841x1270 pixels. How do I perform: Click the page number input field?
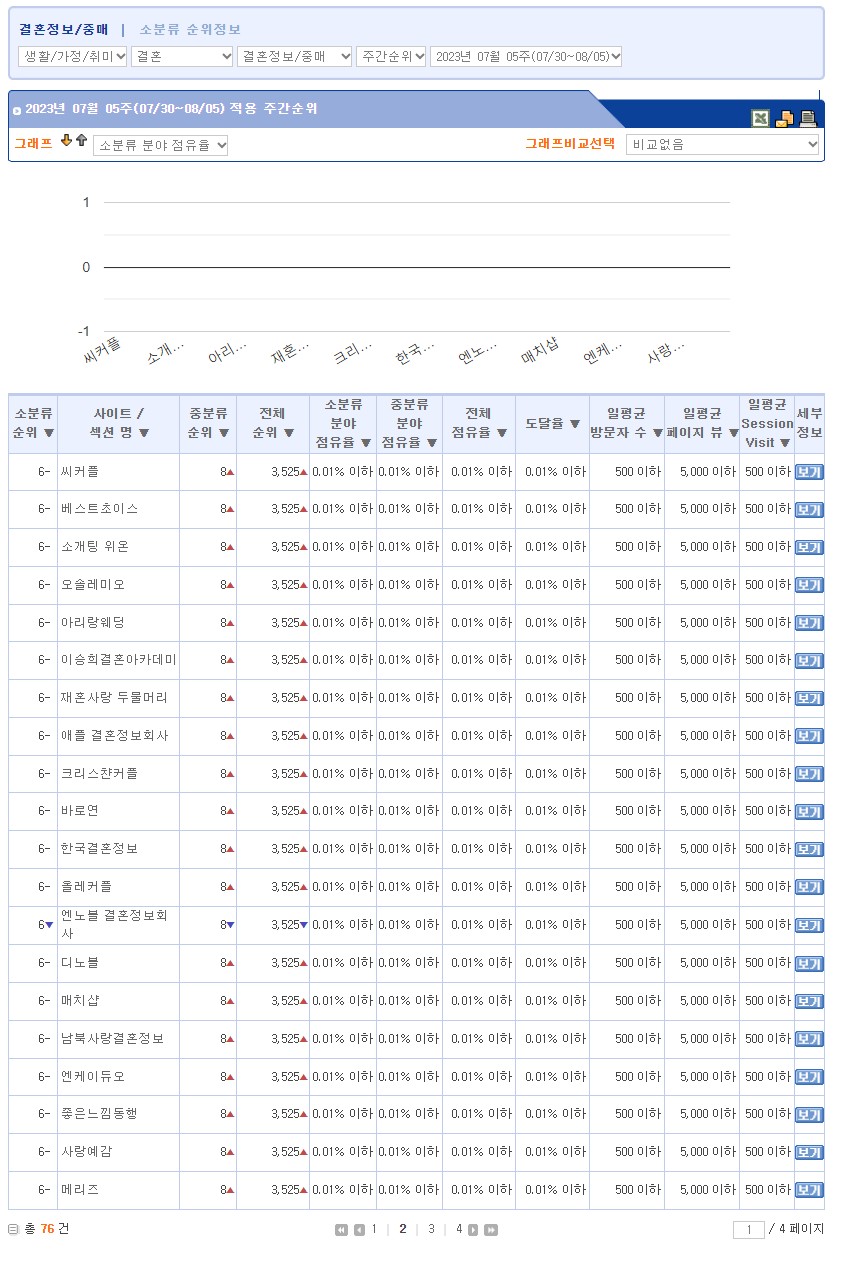tap(748, 1230)
